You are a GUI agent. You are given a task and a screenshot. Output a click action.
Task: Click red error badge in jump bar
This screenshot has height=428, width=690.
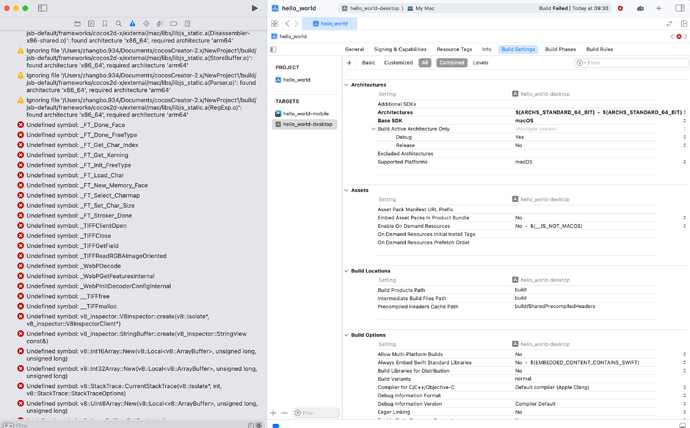click(679, 37)
